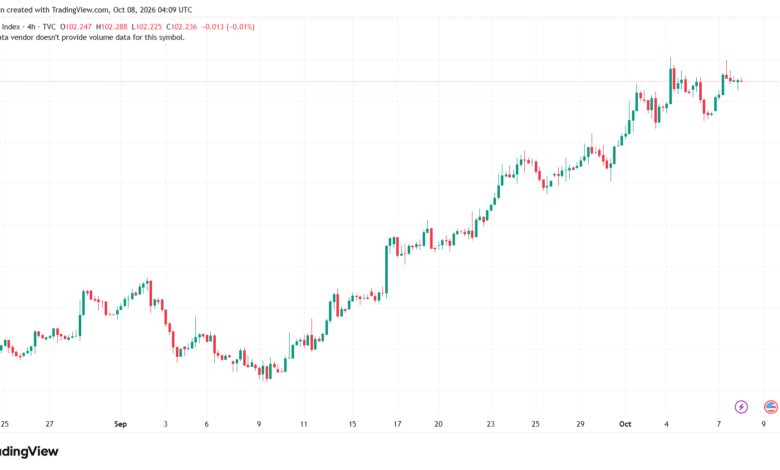Click the '11' date axis label

[303, 424]
